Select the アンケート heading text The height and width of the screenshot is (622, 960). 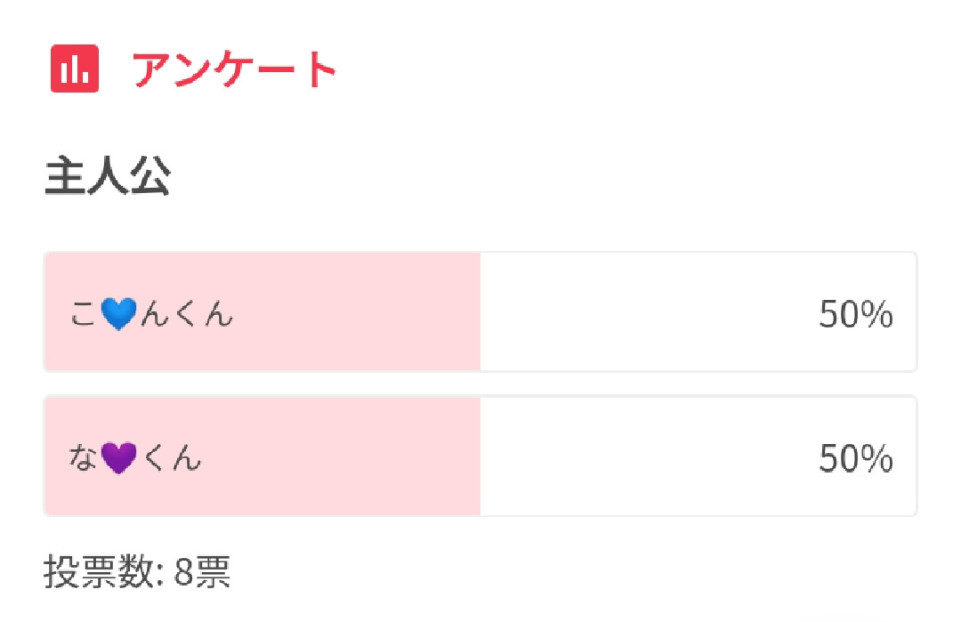coord(234,69)
